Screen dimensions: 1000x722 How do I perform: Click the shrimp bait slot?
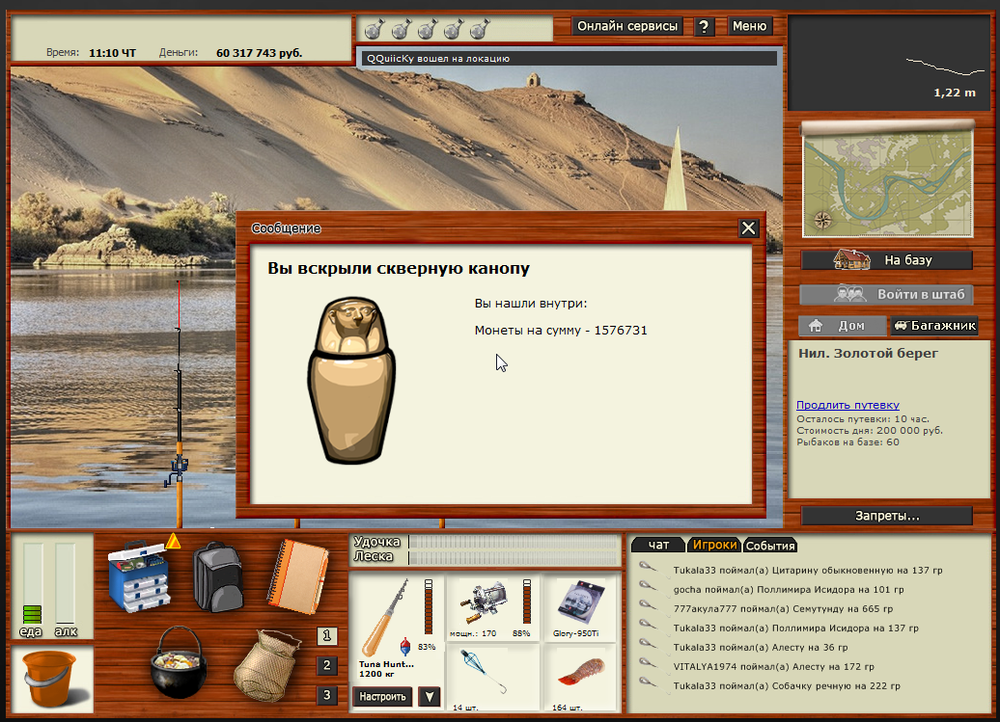581,675
